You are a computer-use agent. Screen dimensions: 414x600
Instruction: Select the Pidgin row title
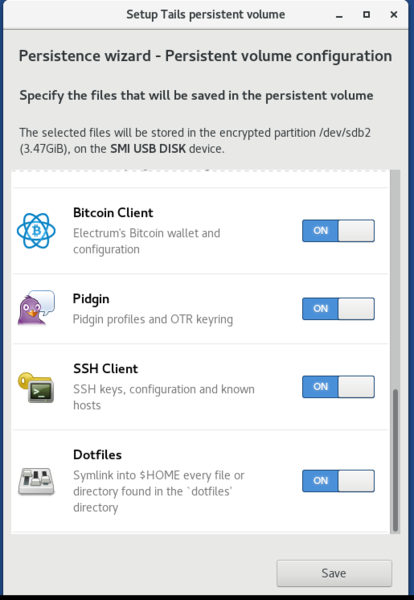click(x=91, y=299)
